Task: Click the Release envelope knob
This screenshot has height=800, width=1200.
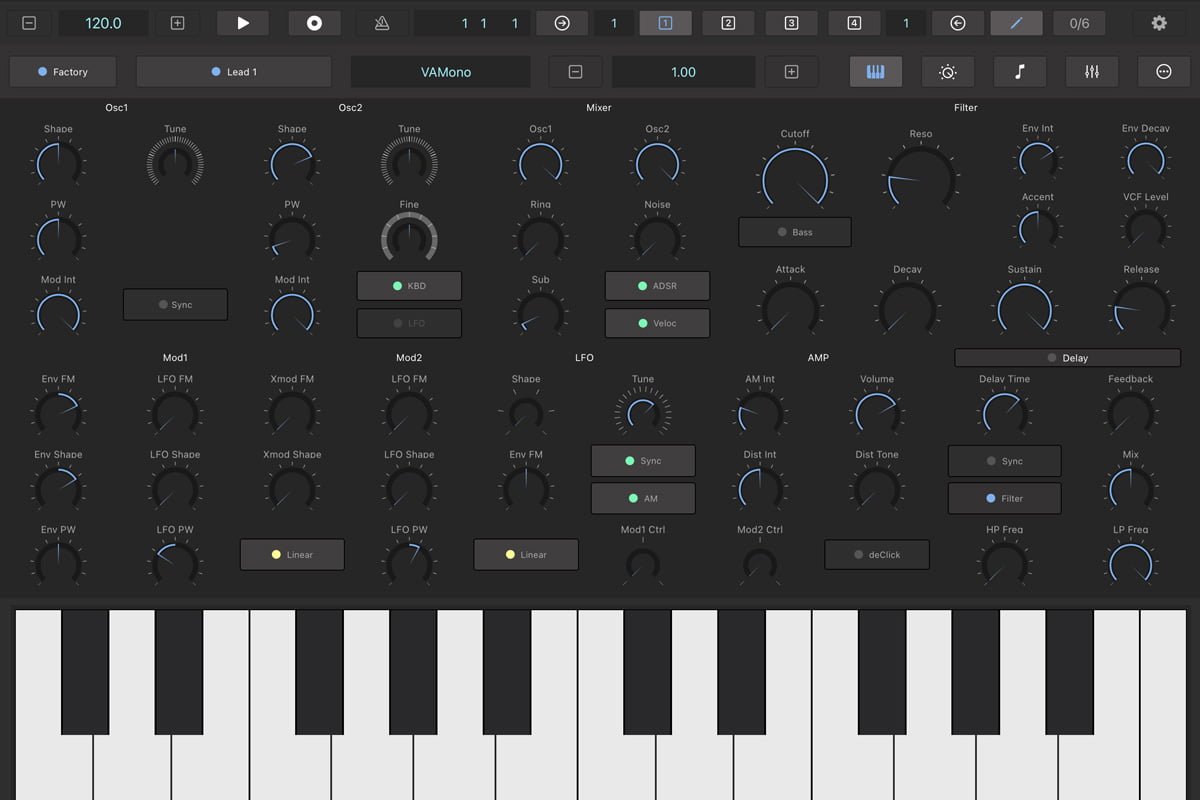Action: click(1141, 308)
